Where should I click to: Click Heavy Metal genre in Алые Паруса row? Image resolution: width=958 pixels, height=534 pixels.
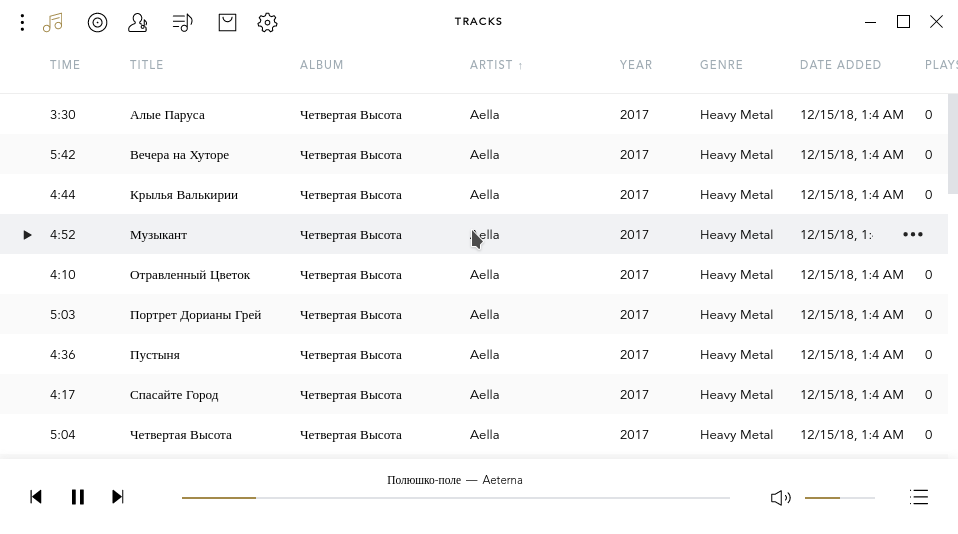click(736, 115)
